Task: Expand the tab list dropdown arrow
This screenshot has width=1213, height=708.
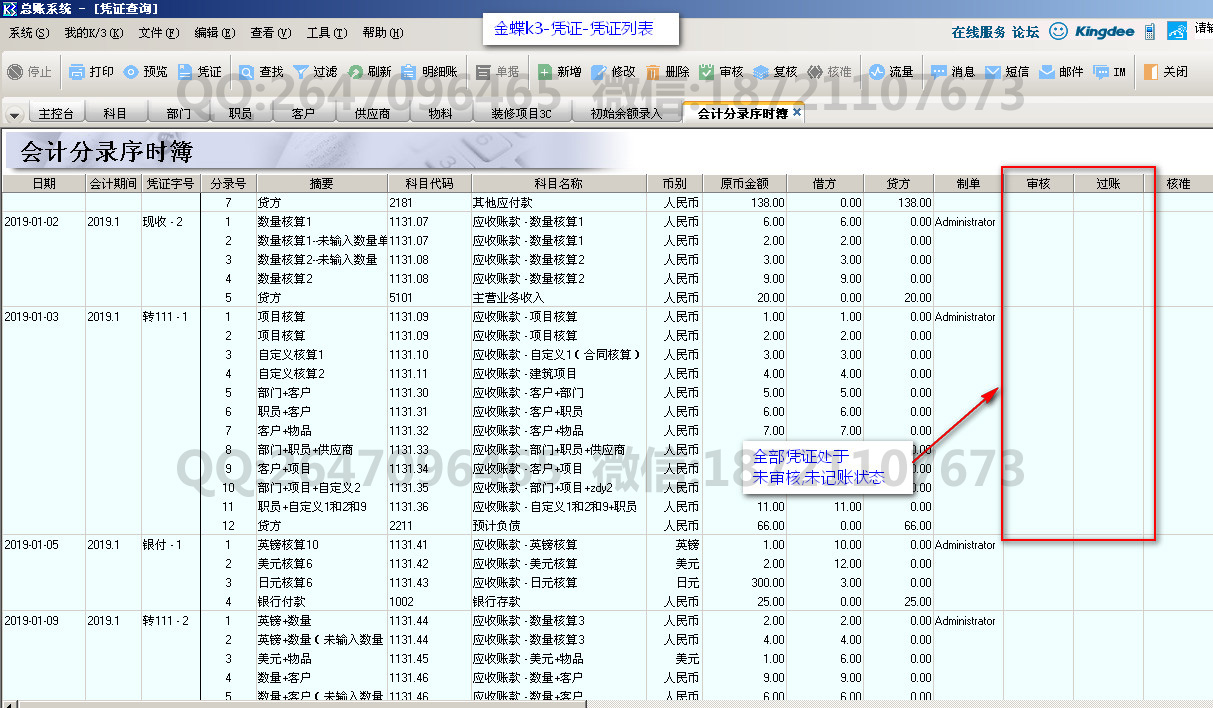Action: (14, 114)
